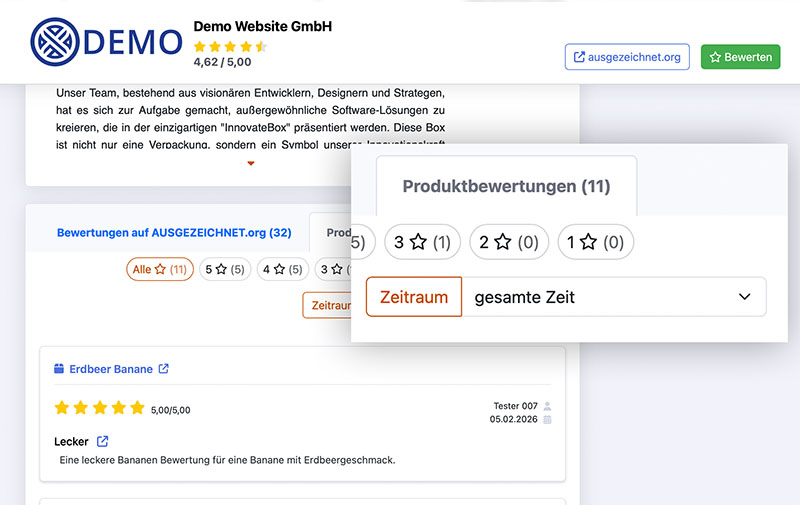Screen dimensions: 800x505
Task: Click the green Bewerten button
Action: point(740,57)
